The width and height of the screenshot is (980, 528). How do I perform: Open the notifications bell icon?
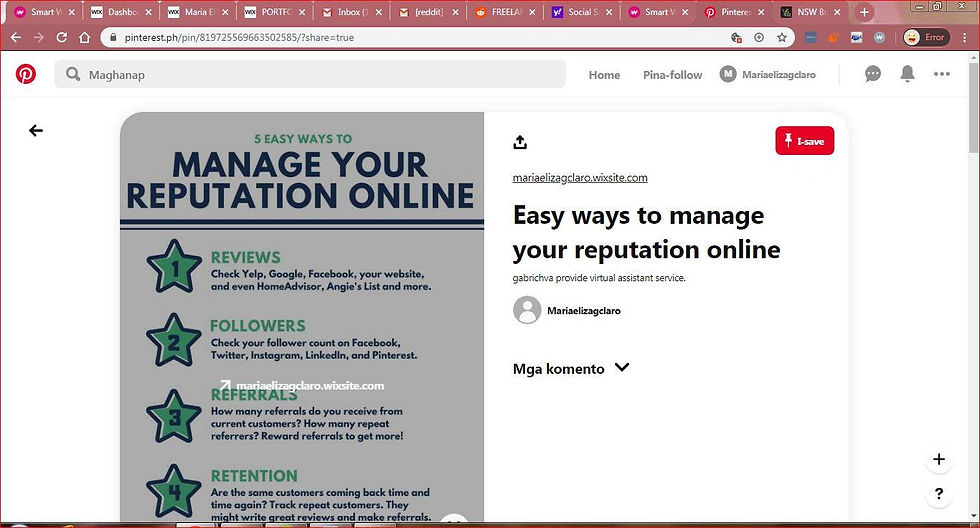pos(908,74)
